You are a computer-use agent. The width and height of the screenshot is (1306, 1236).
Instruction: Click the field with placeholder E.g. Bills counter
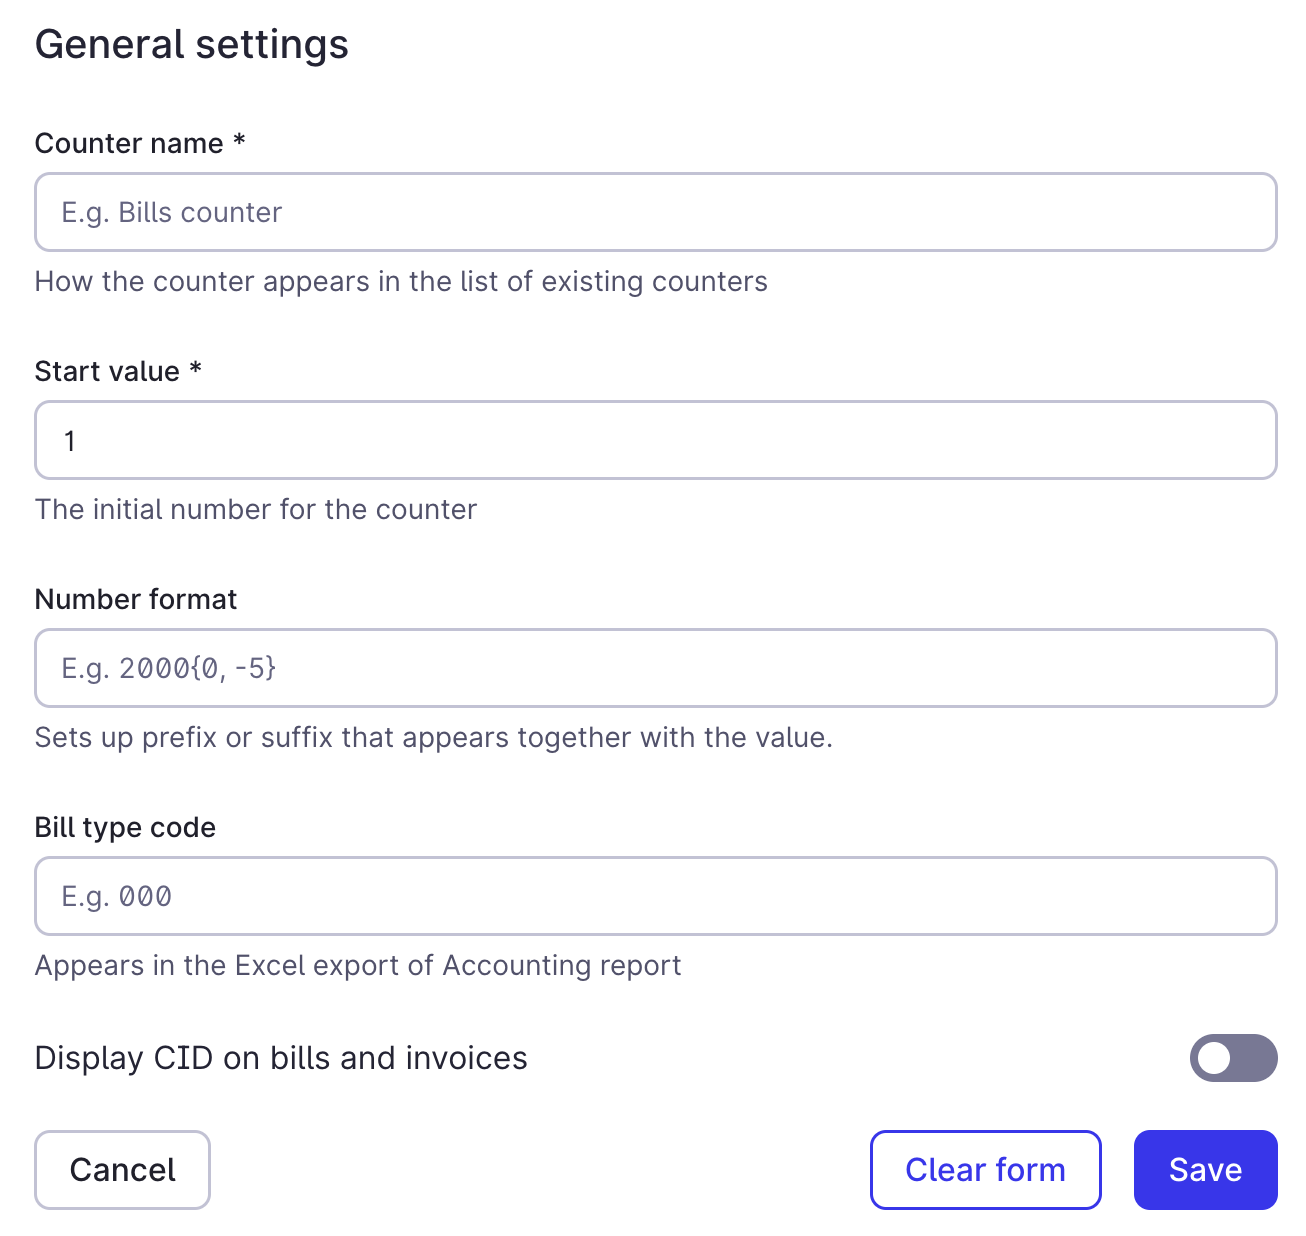pos(655,212)
